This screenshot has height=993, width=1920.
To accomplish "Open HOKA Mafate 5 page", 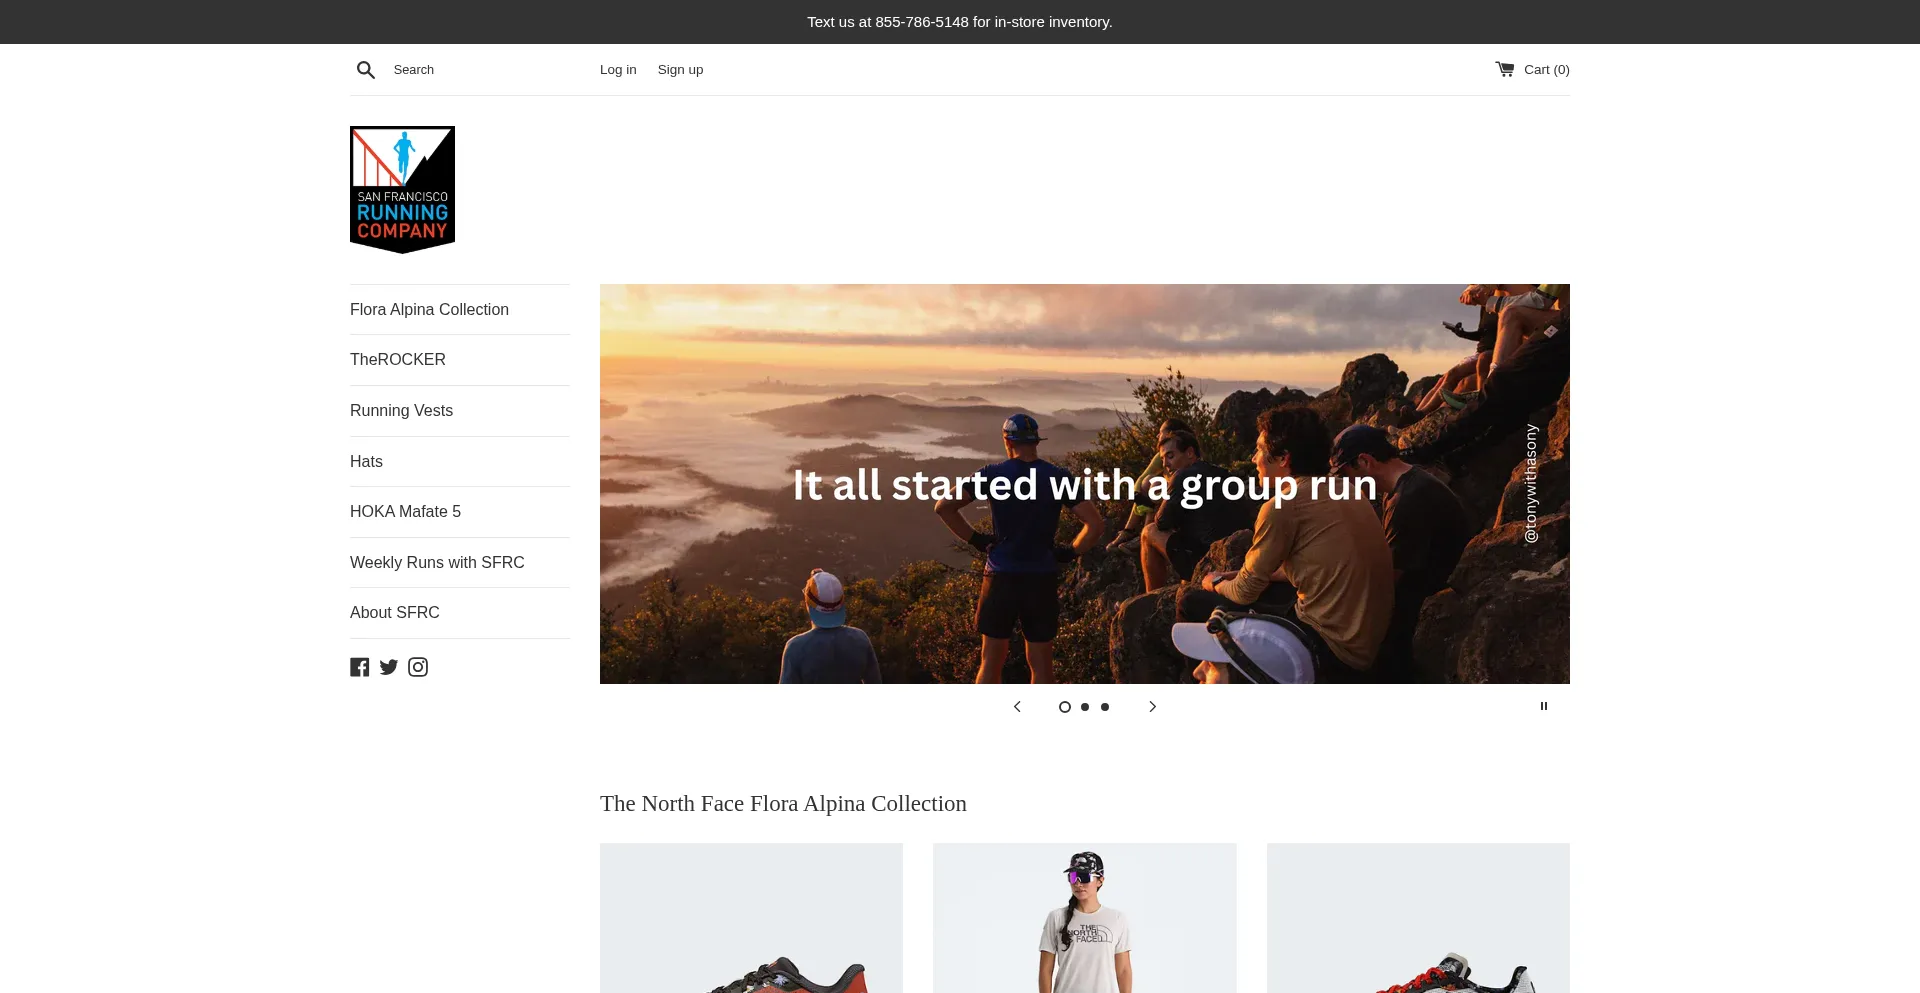I will click(x=405, y=512).
